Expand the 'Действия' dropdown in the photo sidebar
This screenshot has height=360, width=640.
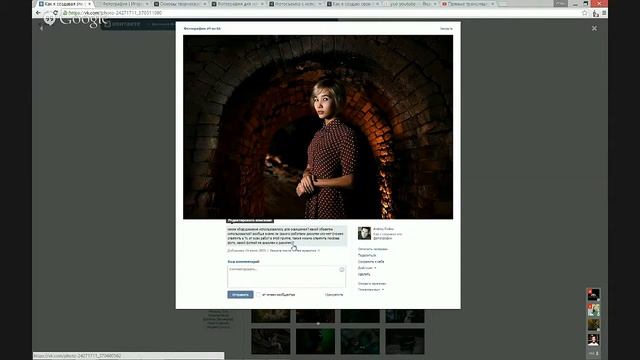click(x=367, y=268)
